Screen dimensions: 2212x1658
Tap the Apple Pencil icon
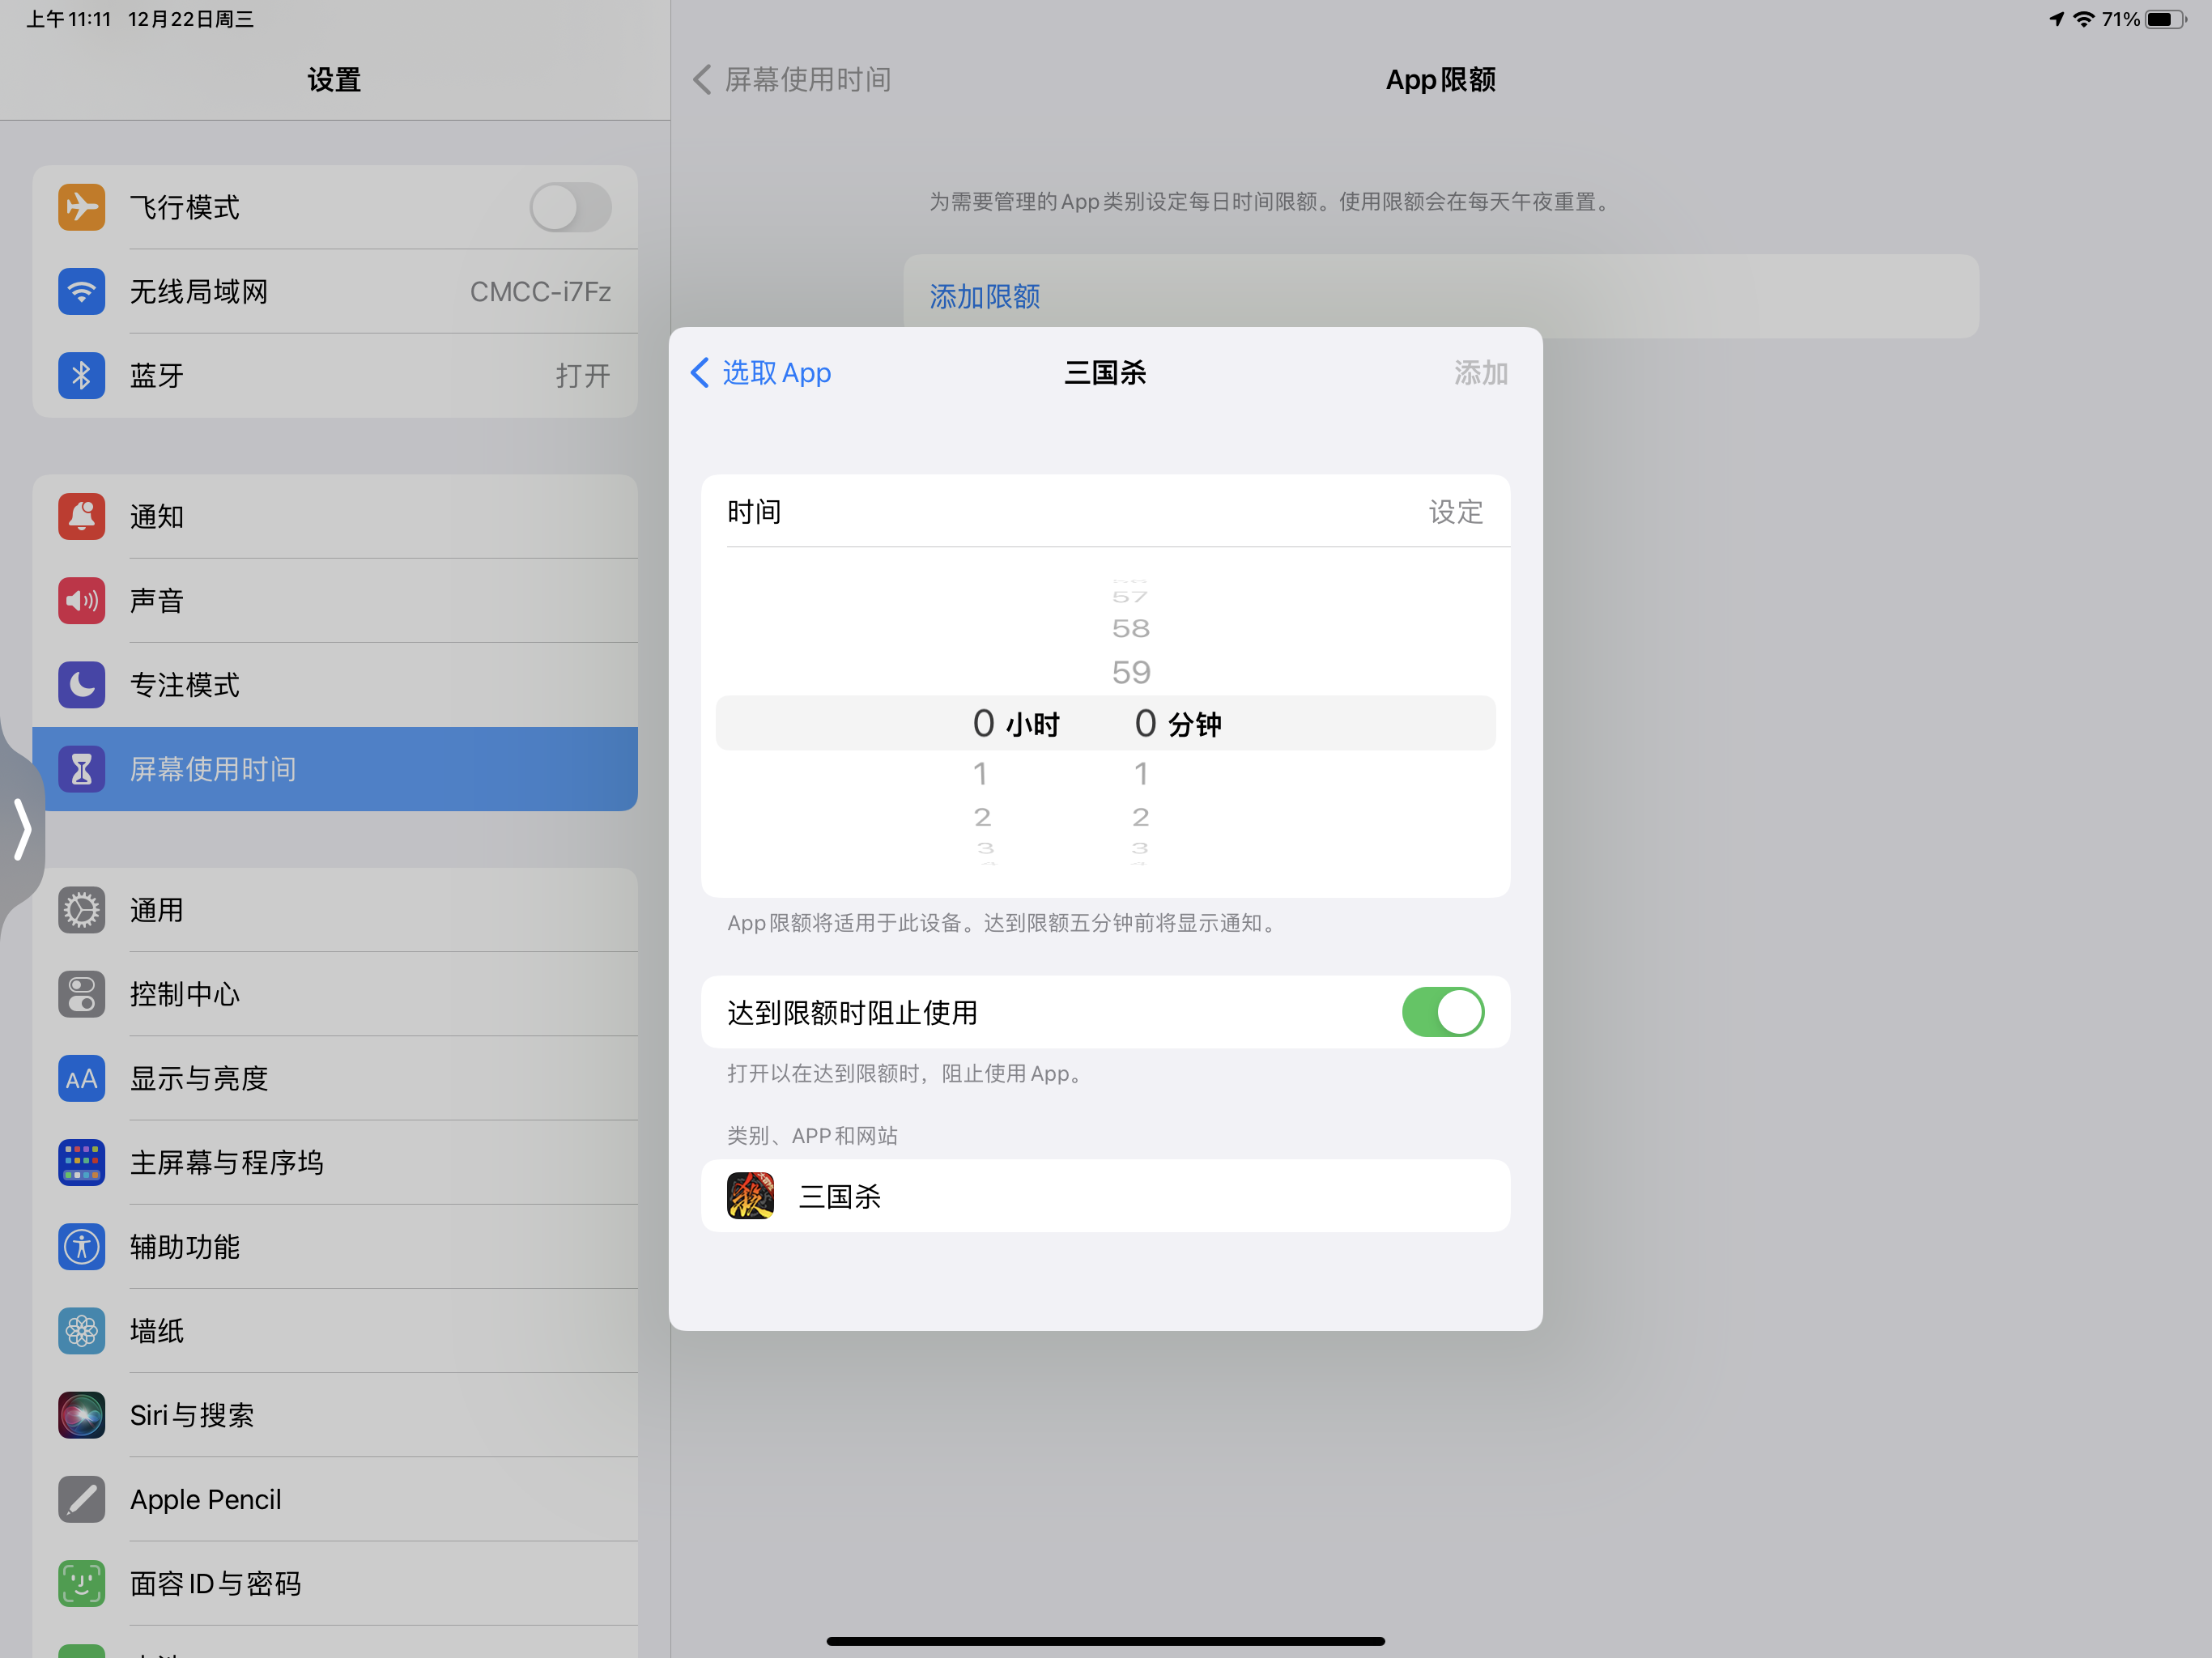click(81, 1499)
